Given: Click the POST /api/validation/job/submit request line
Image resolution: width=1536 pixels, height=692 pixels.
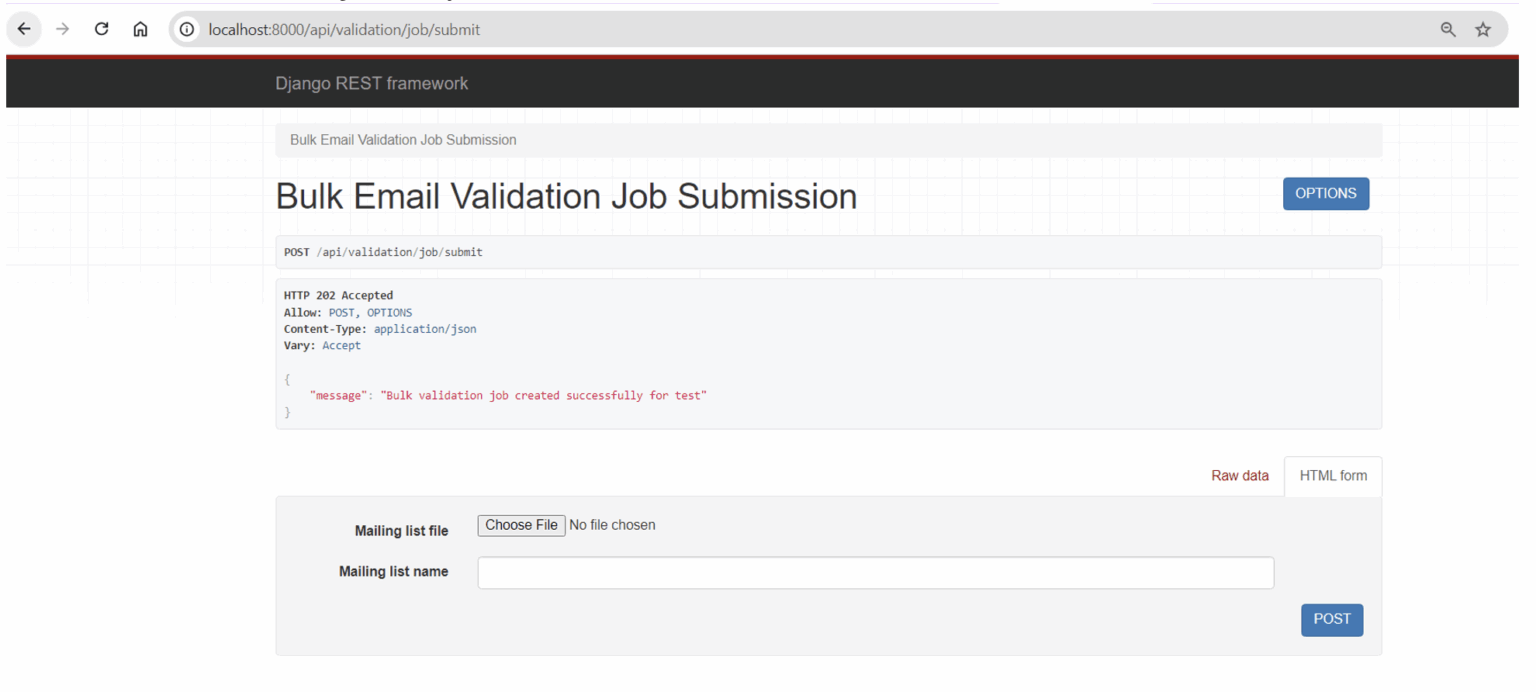Looking at the screenshot, I should pos(383,252).
